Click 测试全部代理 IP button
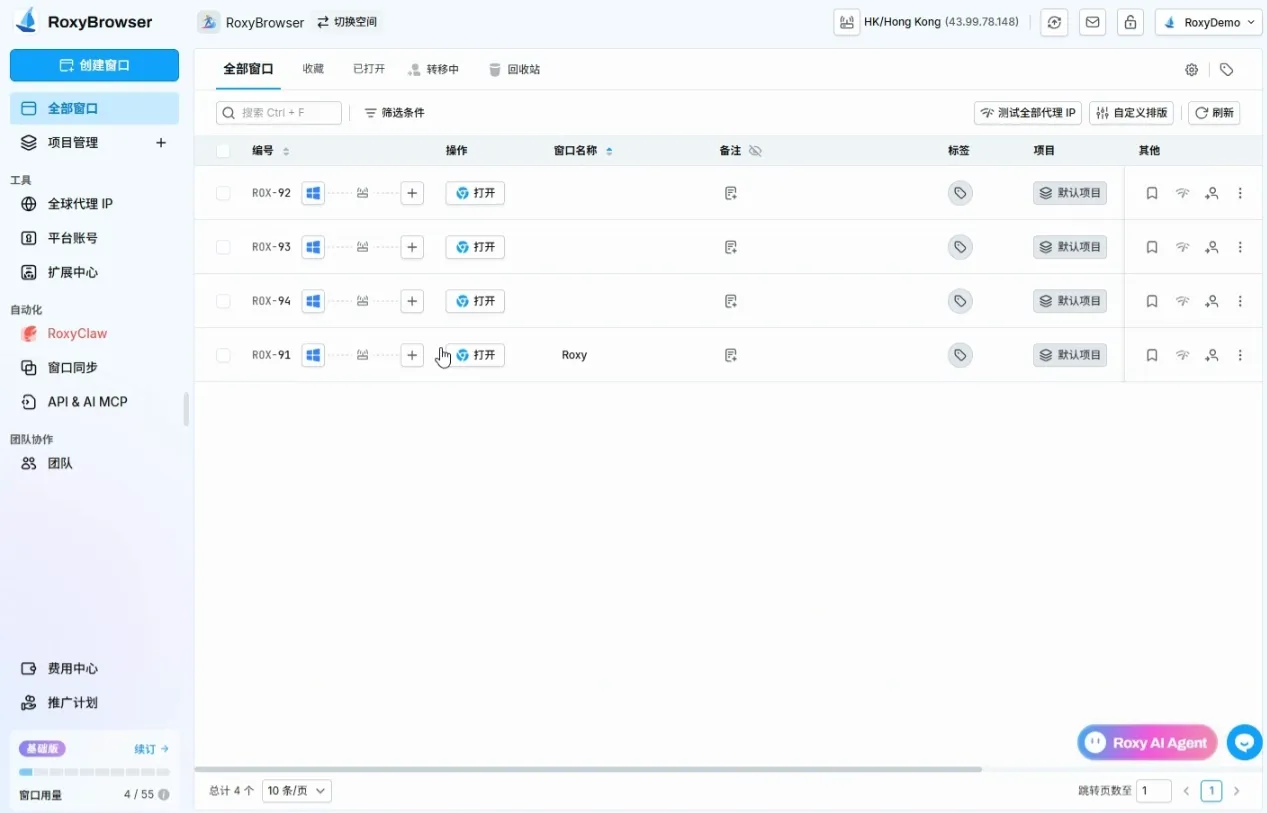 pyautogui.click(x=1028, y=113)
